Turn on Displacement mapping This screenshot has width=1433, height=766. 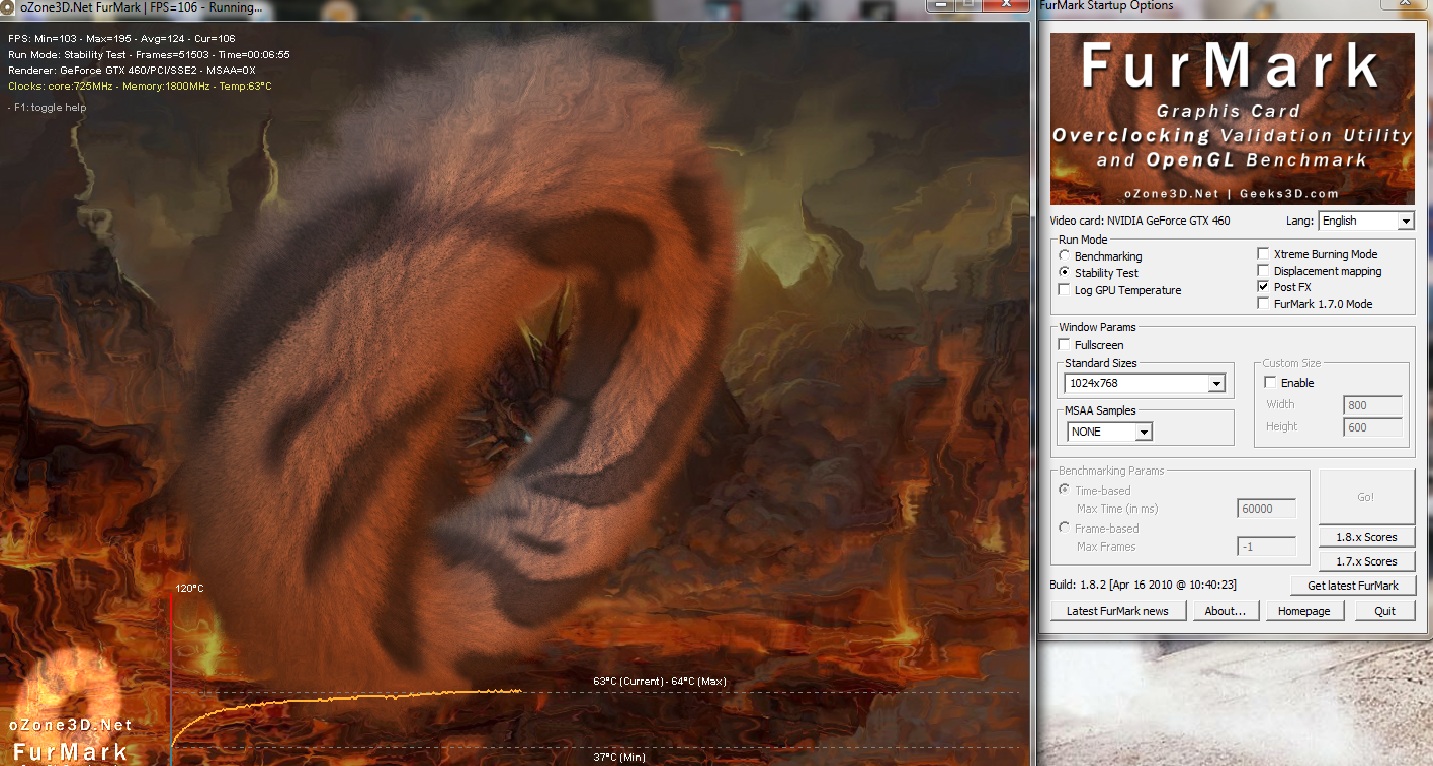pyautogui.click(x=1264, y=271)
